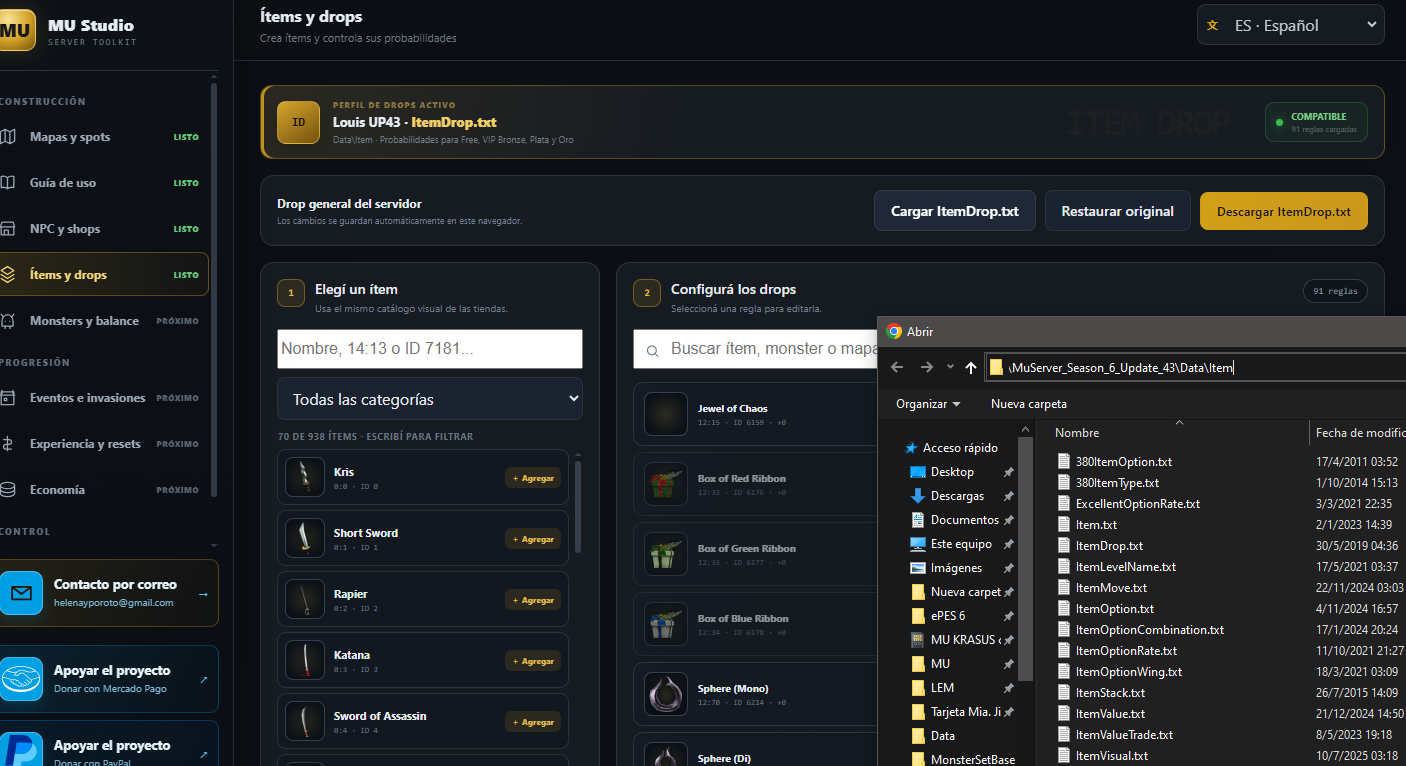Viewport: 1406px width, 766px height.
Task: Open the ES · Español language dropdown
Action: pos(1290,25)
